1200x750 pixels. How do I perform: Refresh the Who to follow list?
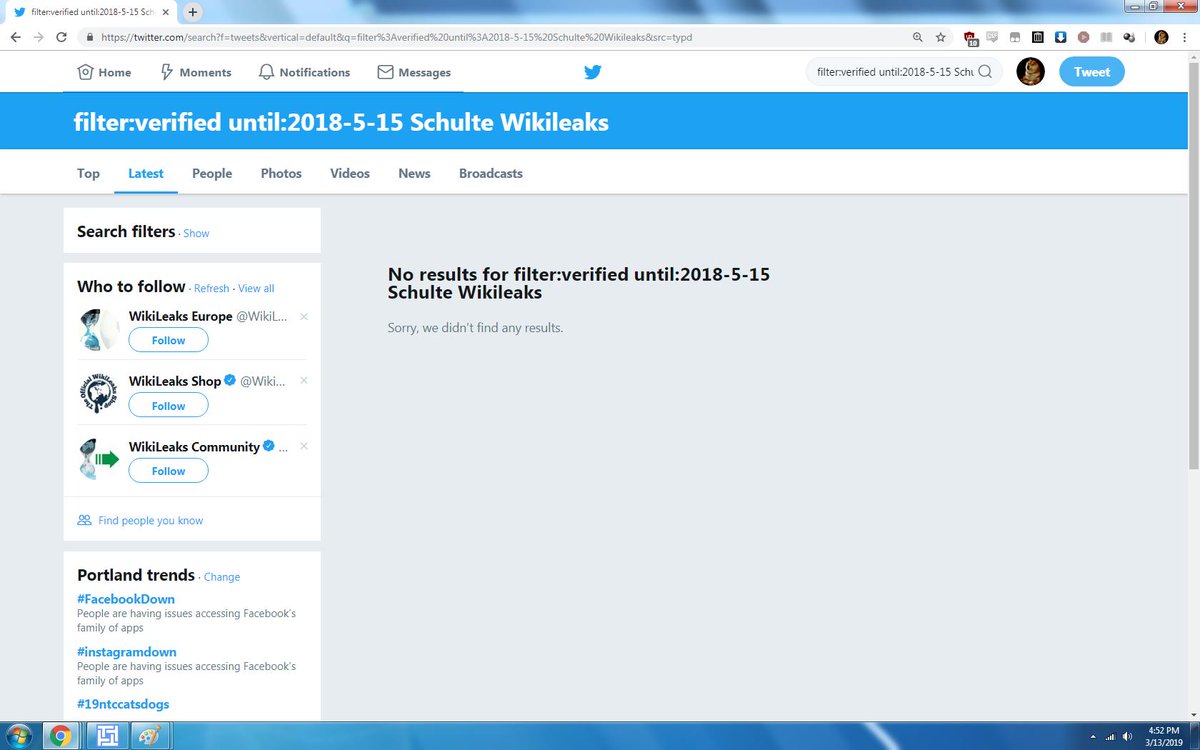(212, 288)
